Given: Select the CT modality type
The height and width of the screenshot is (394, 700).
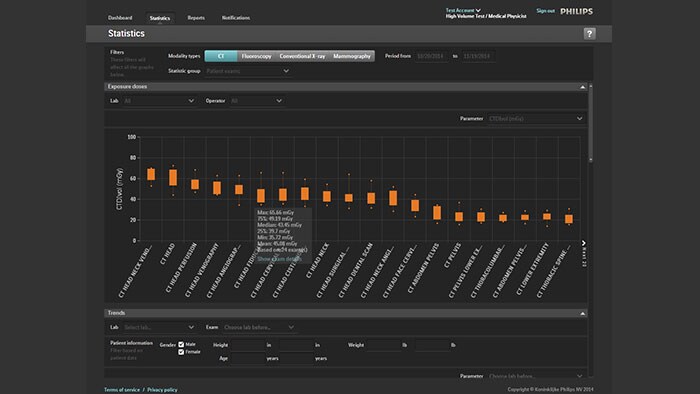Looking at the screenshot, I should (x=221, y=56).
